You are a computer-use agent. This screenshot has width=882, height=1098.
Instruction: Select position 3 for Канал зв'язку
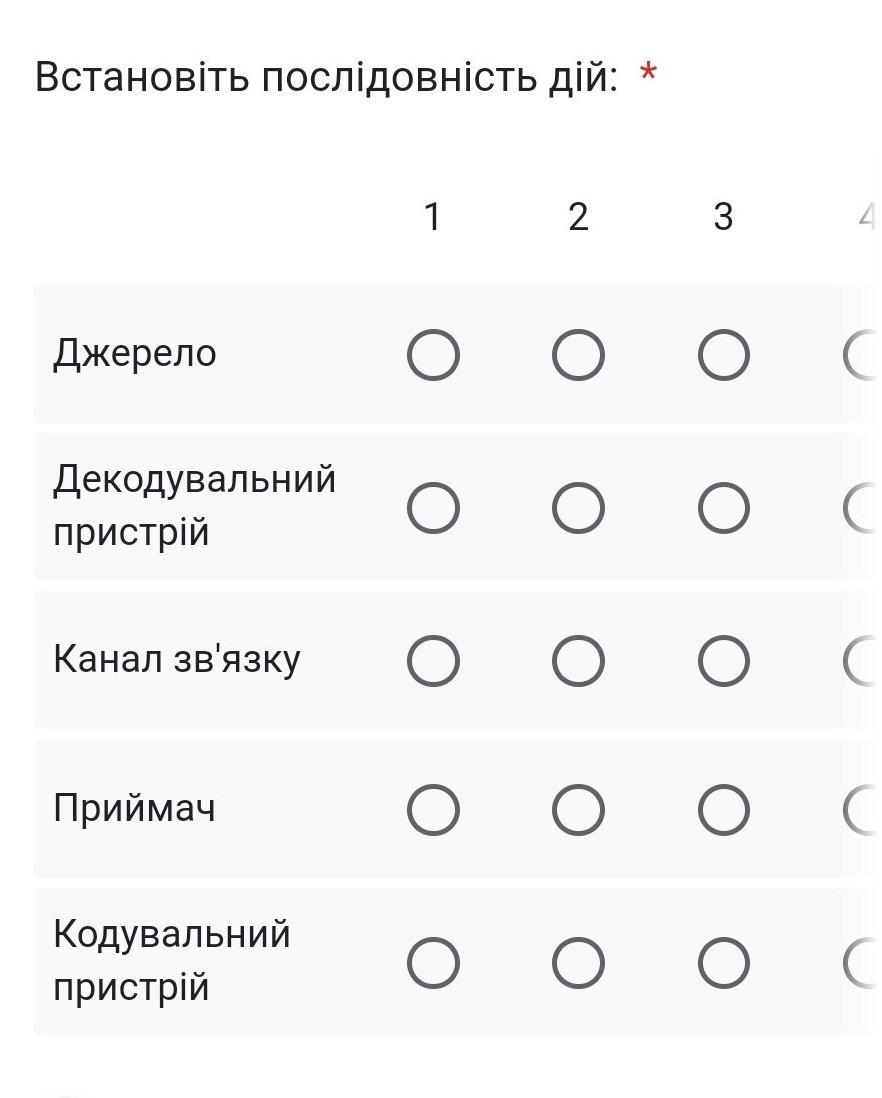[723, 661]
